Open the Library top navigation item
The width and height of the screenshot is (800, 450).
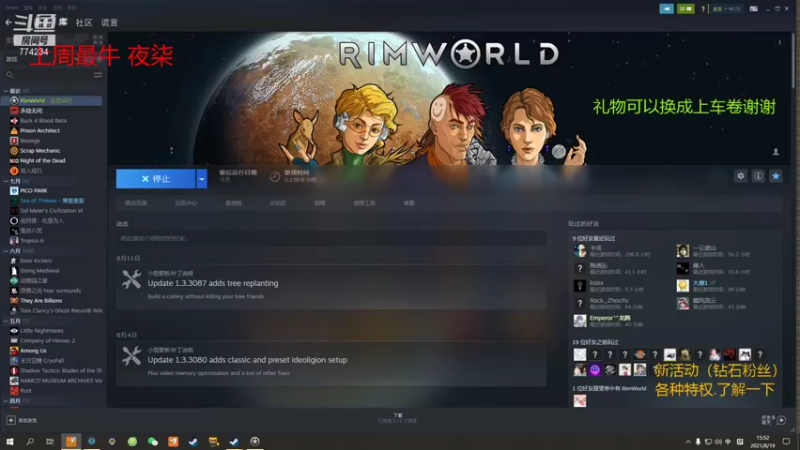tap(63, 22)
